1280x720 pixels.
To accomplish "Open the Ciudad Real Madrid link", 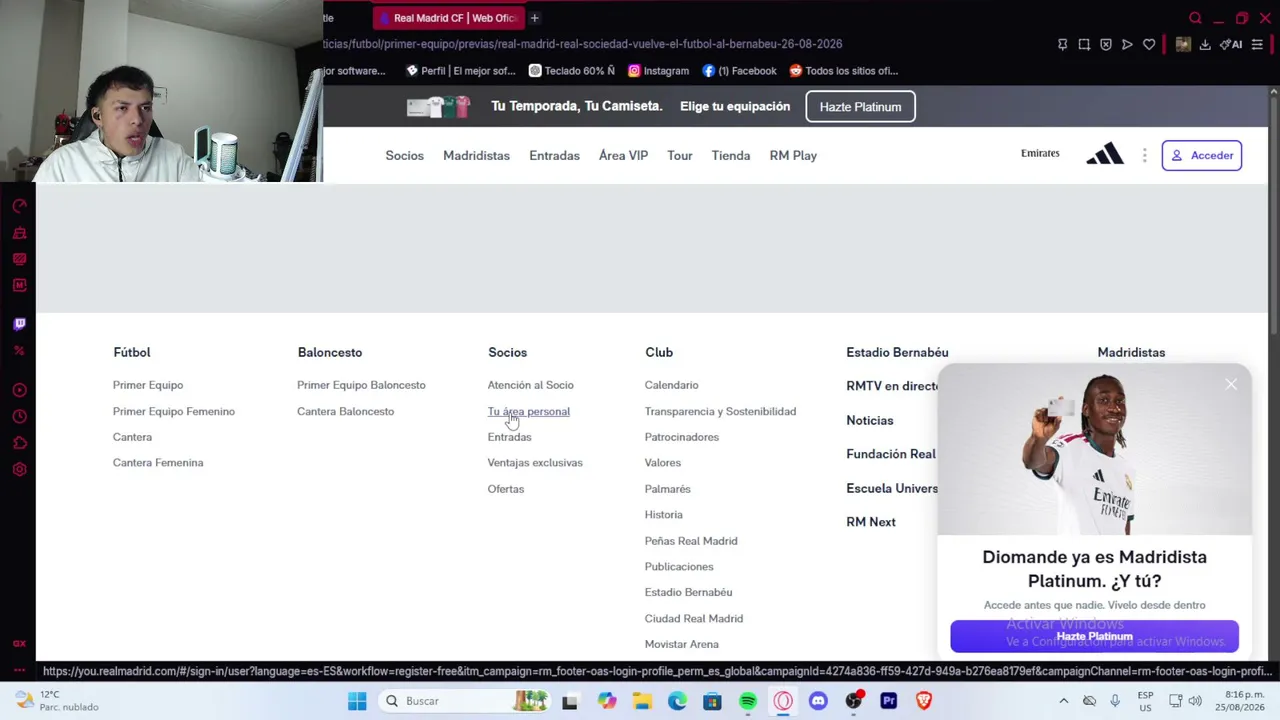I will coord(694,618).
